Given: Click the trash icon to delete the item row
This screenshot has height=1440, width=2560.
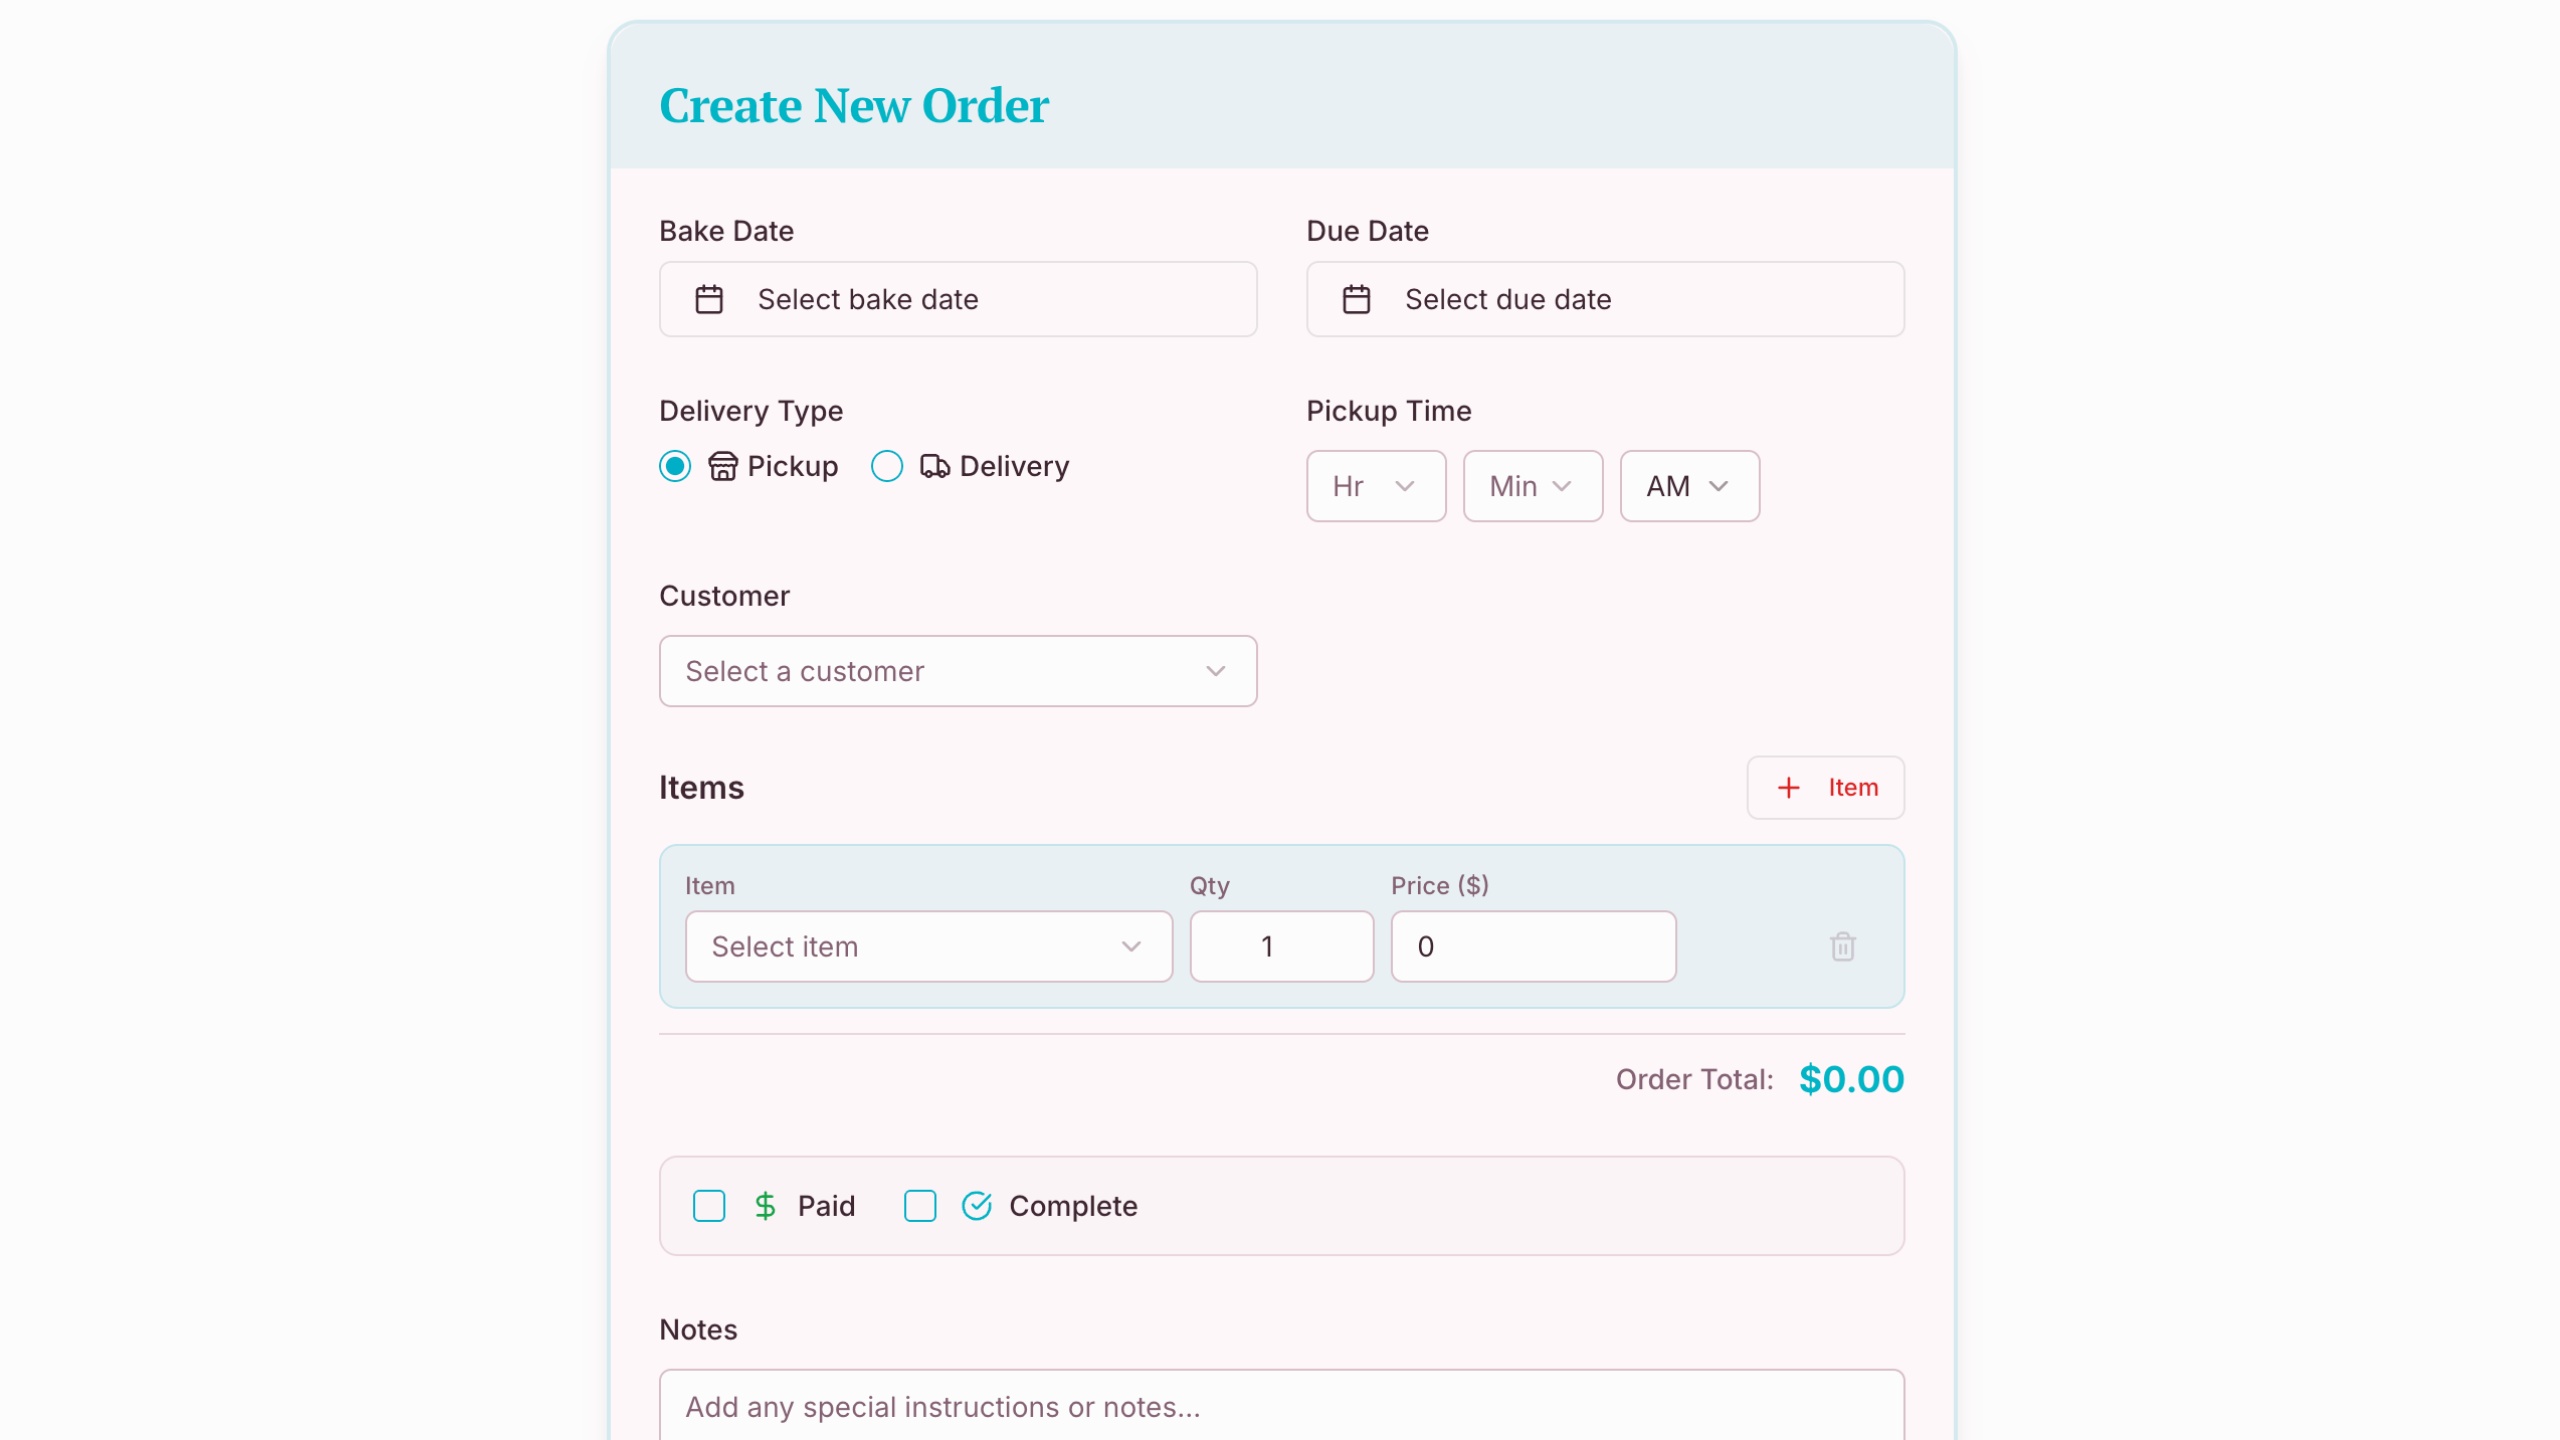Looking at the screenshot, I should click(1842, 946).
